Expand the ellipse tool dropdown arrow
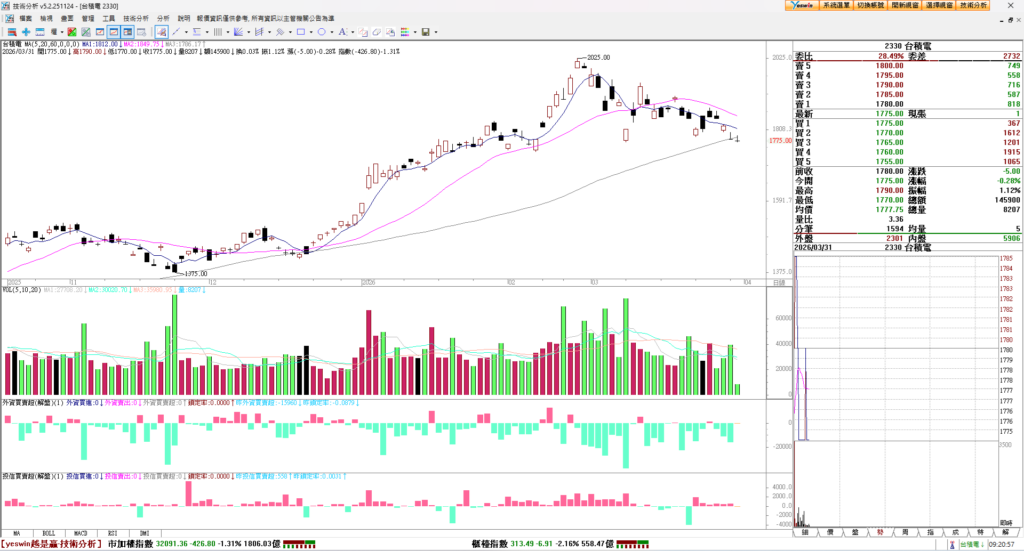 click(x=332, y=32)
